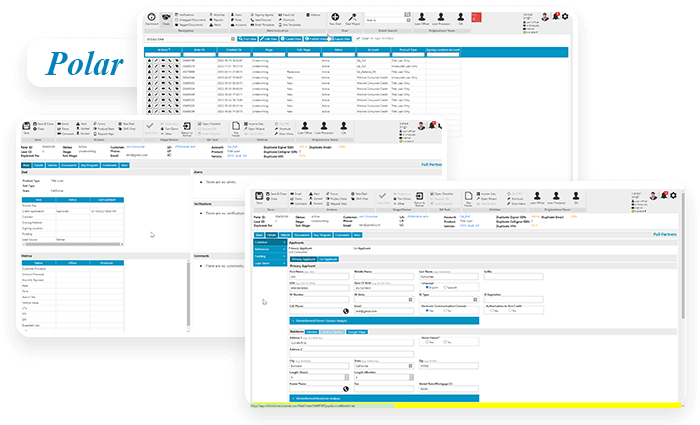Click the First Name input field

coord(309,275)
